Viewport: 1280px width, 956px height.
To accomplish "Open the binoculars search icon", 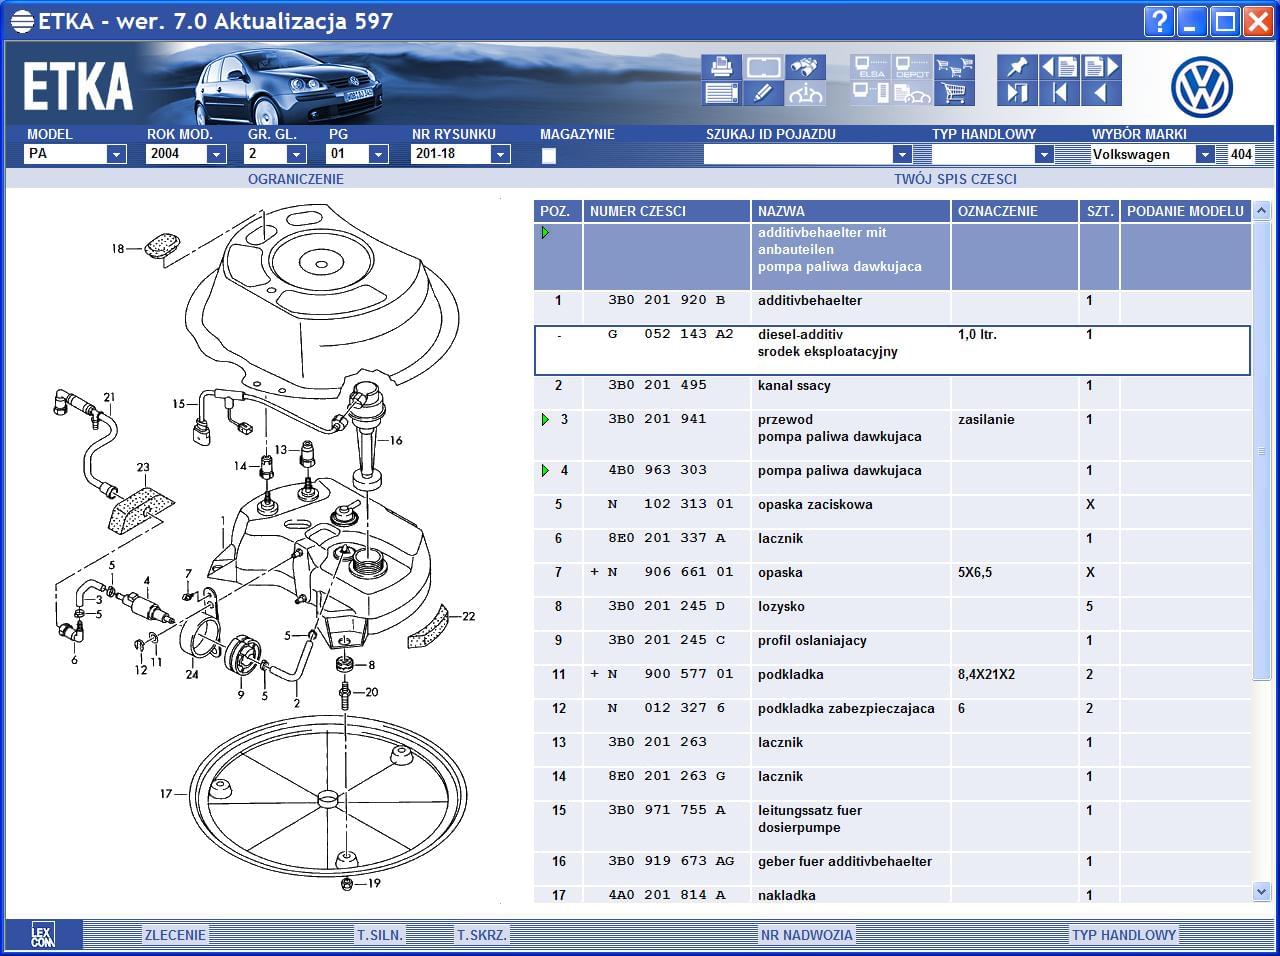I will [805, 67].
